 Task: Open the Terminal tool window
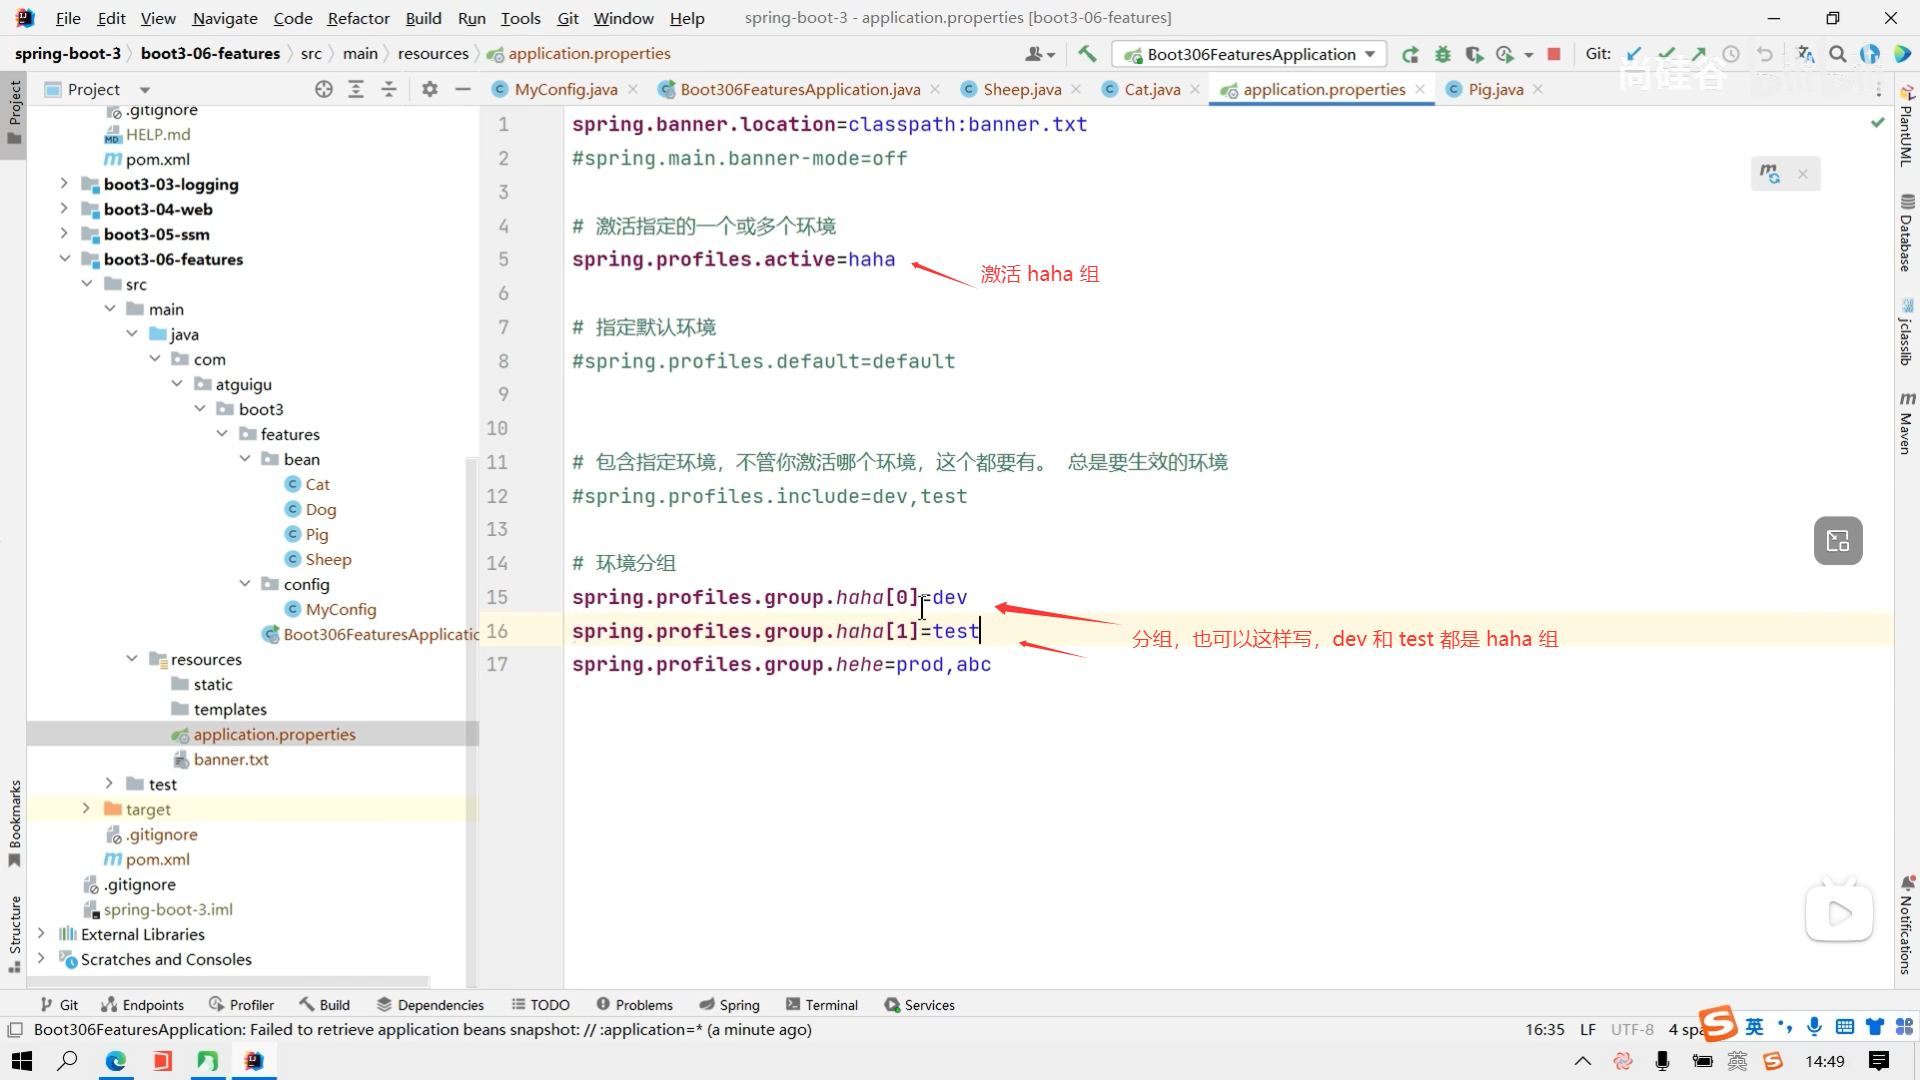point(822,1005)
